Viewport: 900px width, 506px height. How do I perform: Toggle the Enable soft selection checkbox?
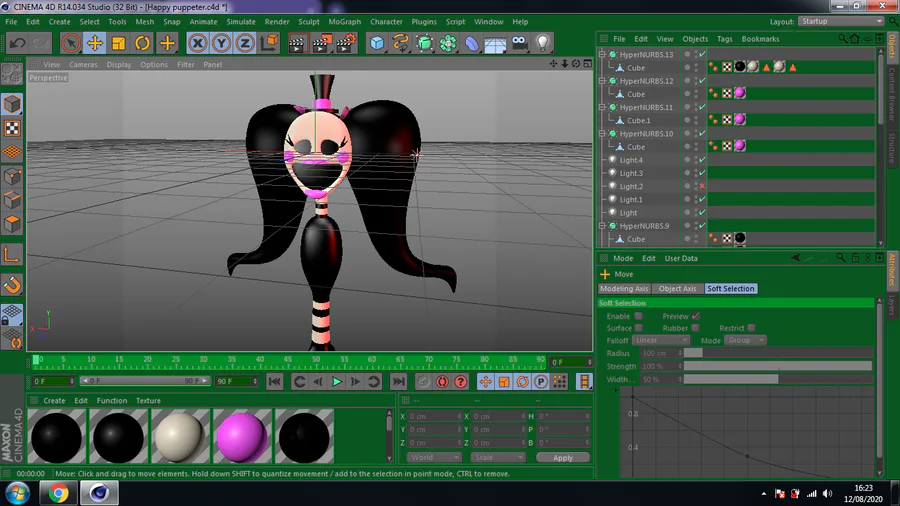[x=638, y=316]
